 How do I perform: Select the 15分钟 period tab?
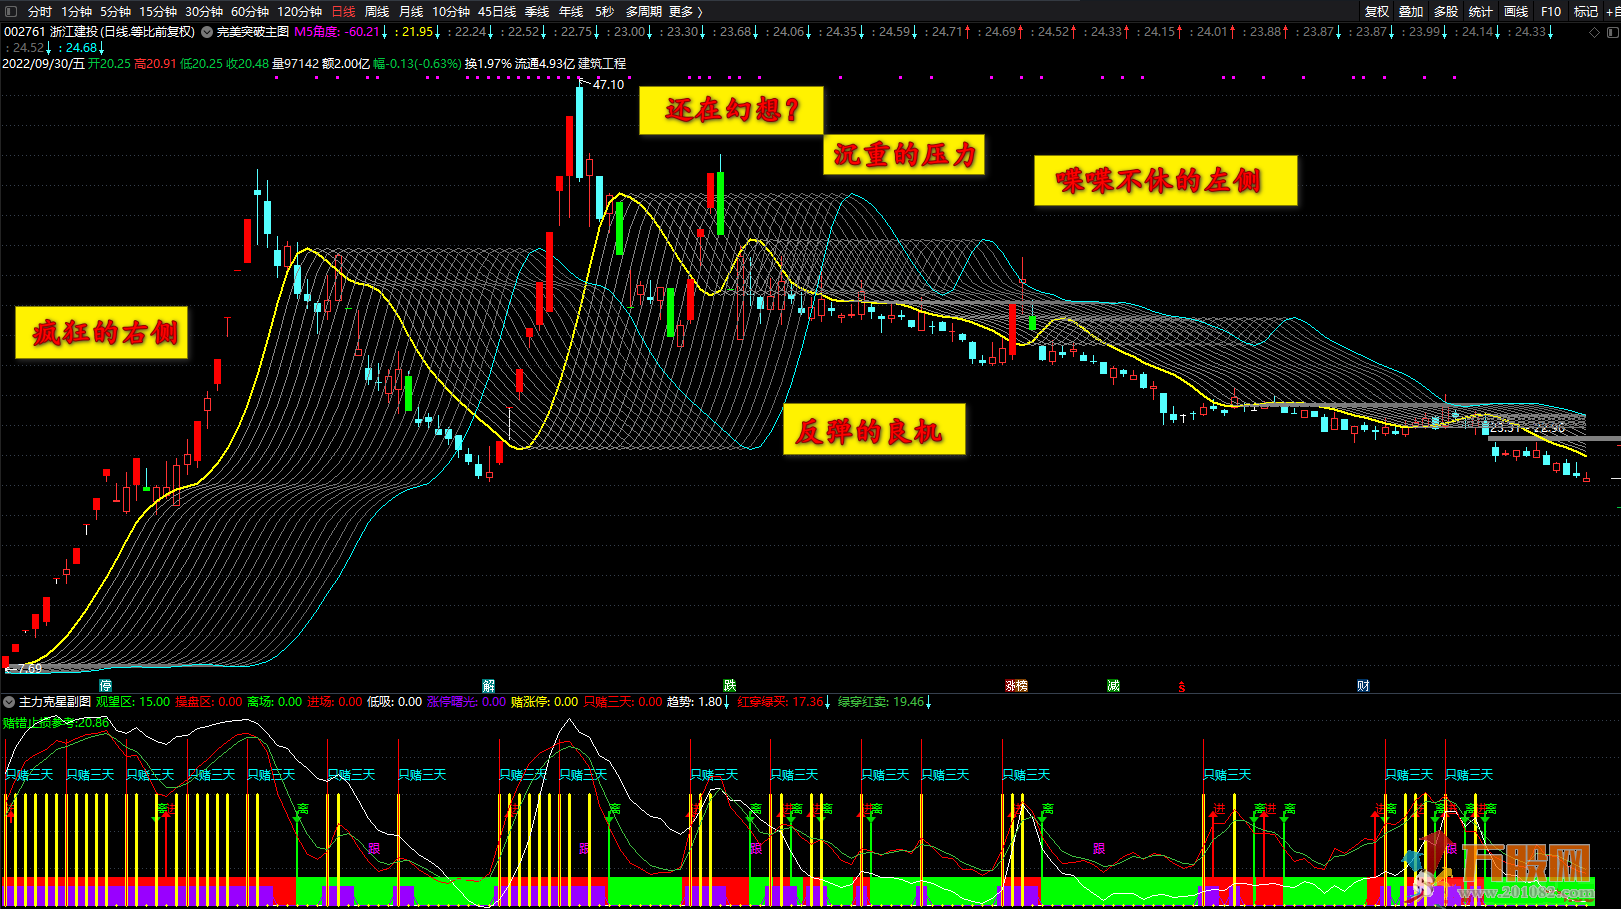point(157,11)
